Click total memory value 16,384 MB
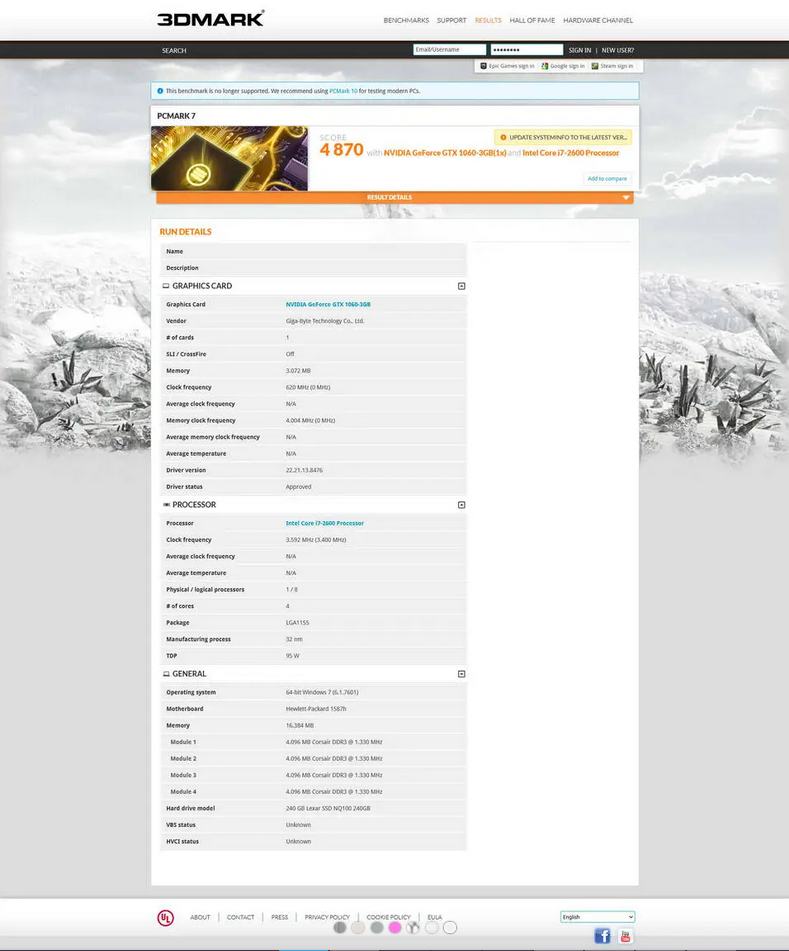The height and width of the screenshot is (951, 789). click(x=300, y=725)
